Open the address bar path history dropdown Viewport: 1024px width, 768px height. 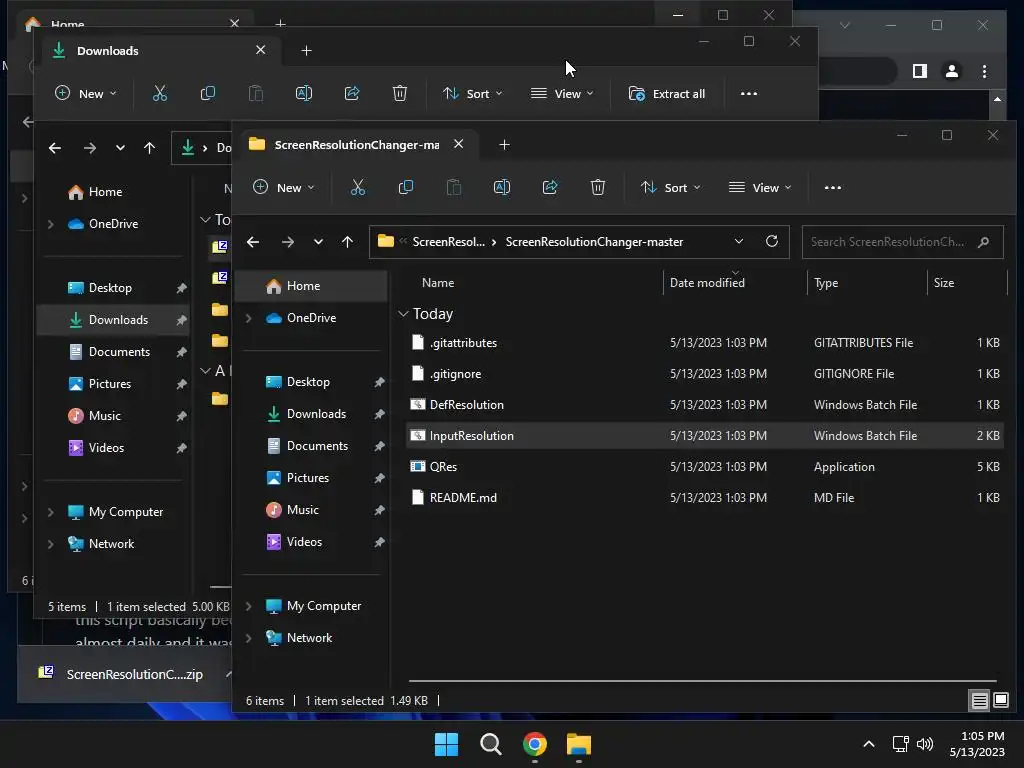tap(739, 241)
